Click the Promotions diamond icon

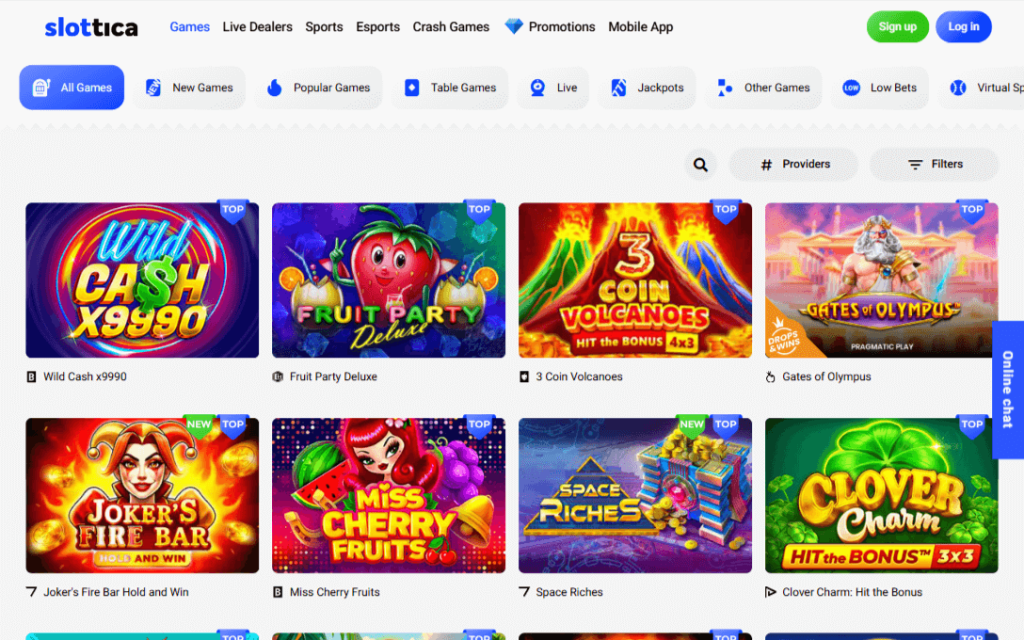[x=514, y=26]
